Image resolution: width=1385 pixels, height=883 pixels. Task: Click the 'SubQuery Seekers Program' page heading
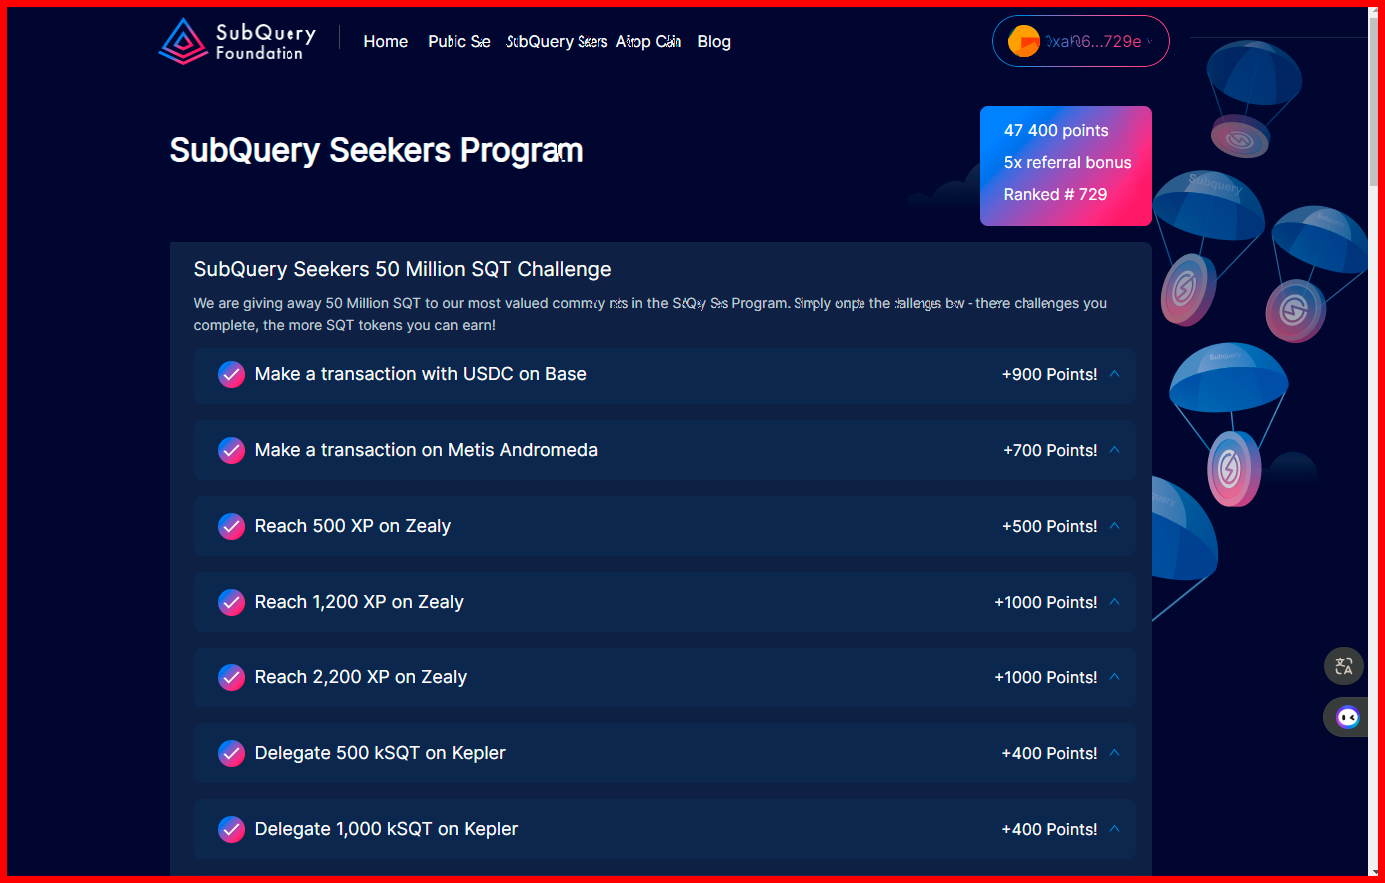click(x=376, y=150)
